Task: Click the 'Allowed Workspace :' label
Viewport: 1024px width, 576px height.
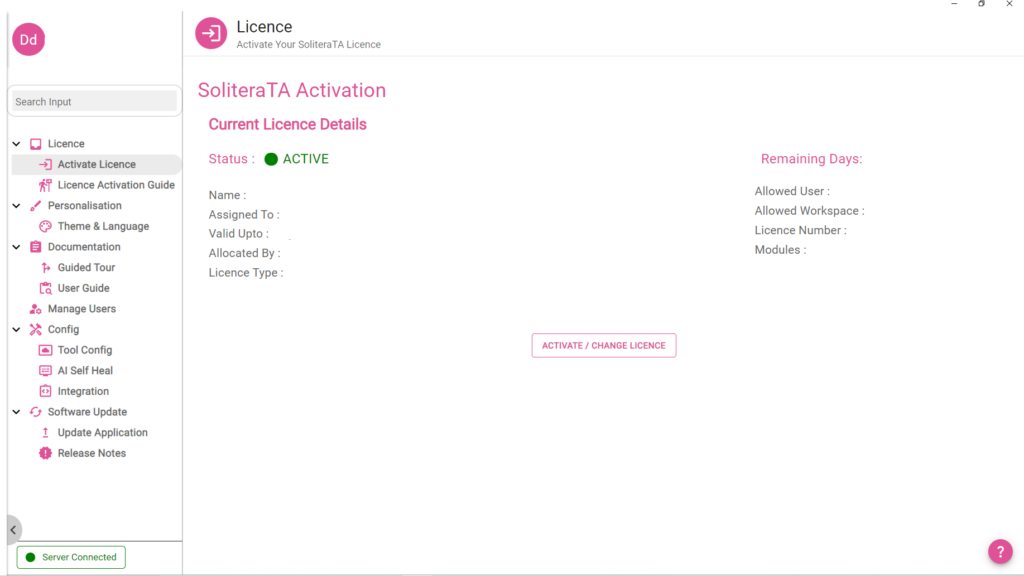Action: (x=809, y=211)
